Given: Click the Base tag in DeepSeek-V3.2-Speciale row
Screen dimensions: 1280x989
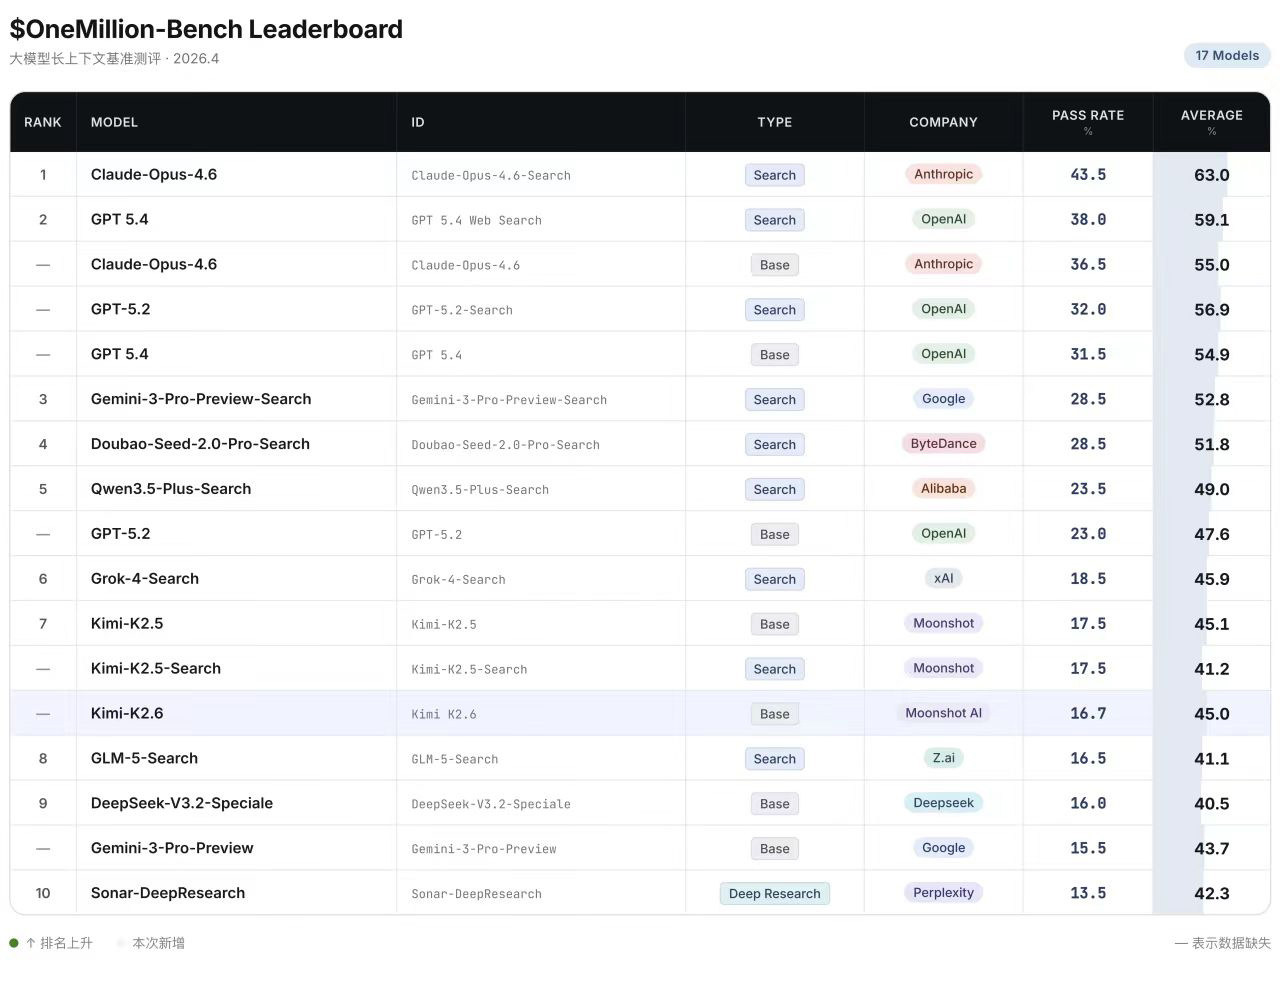Looking at the screenshot, I should (774, 803).
